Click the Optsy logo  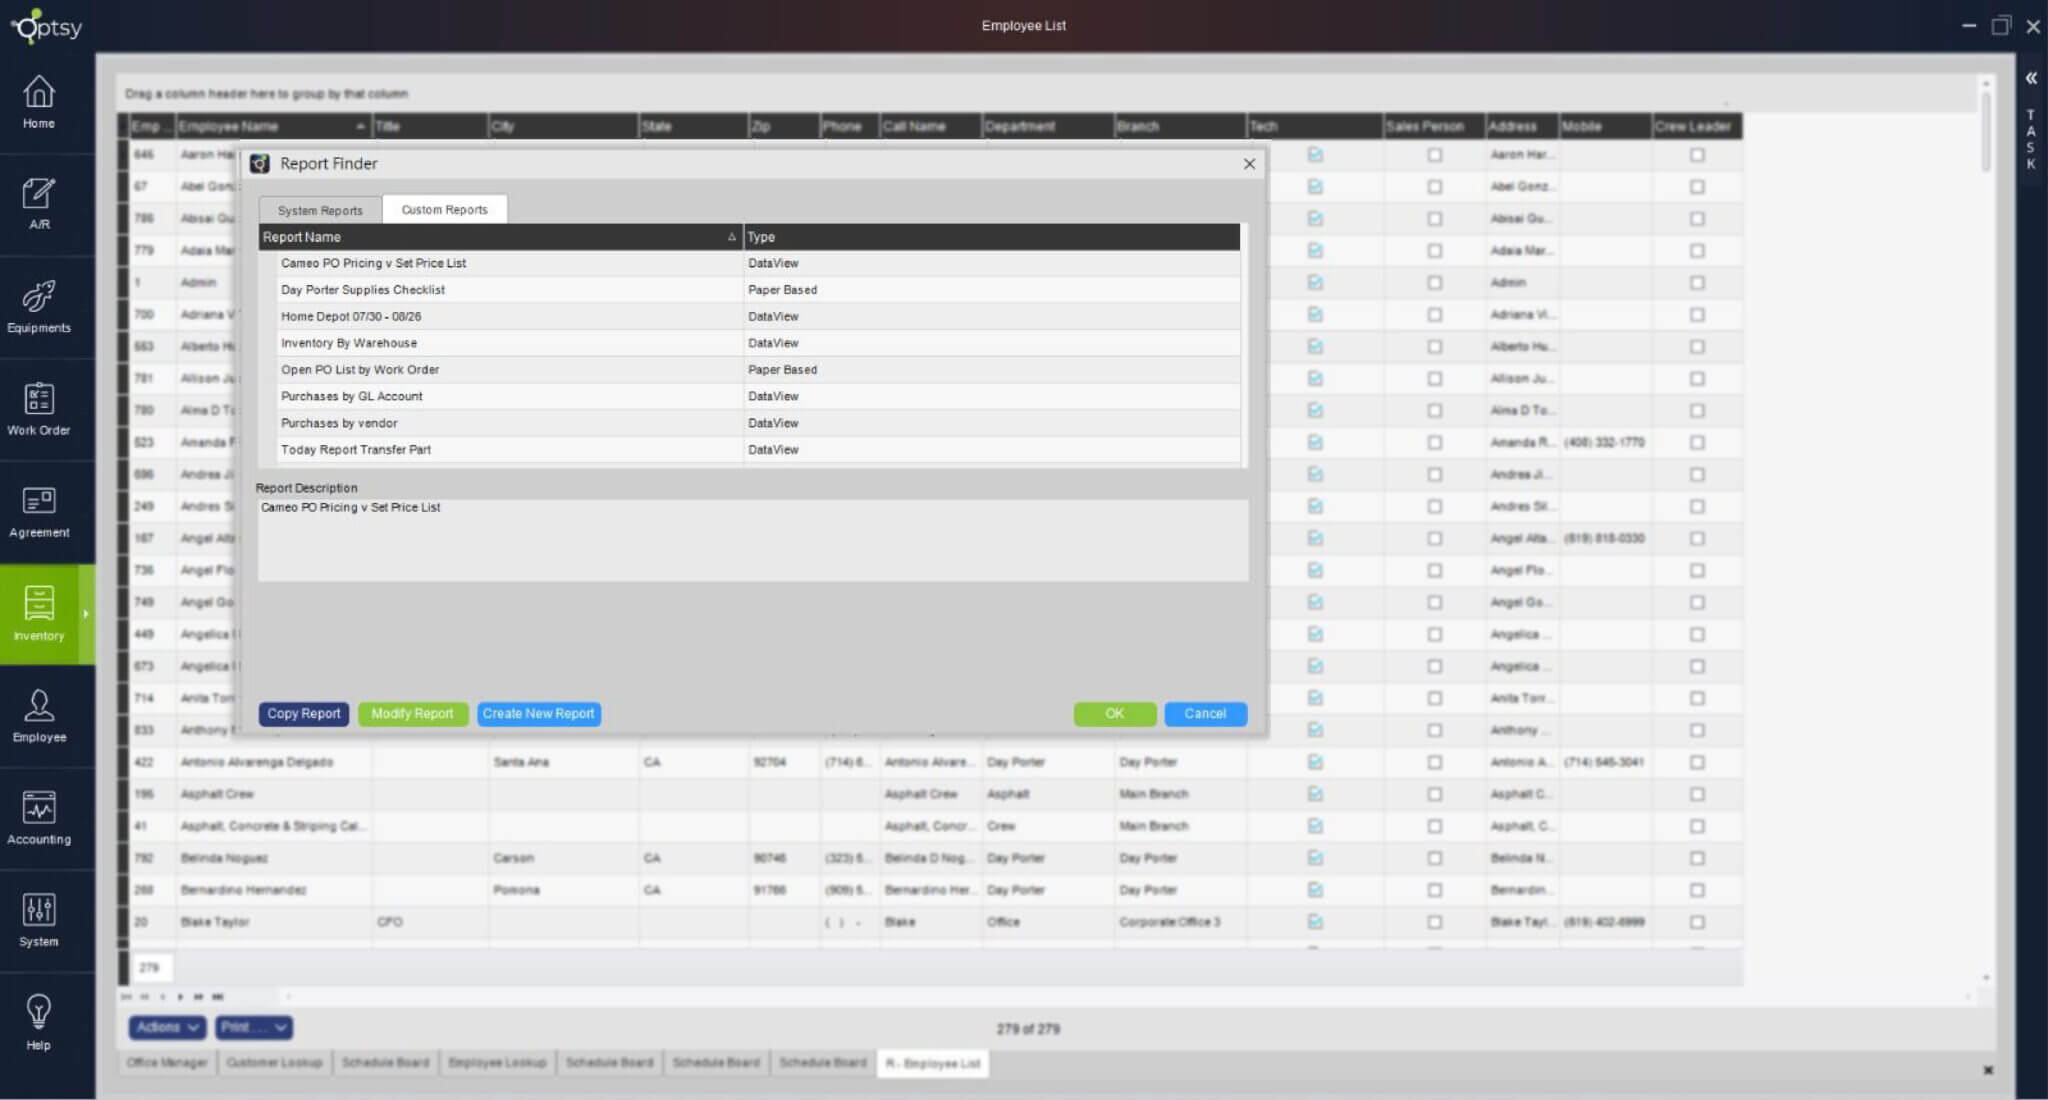(46, 26)
